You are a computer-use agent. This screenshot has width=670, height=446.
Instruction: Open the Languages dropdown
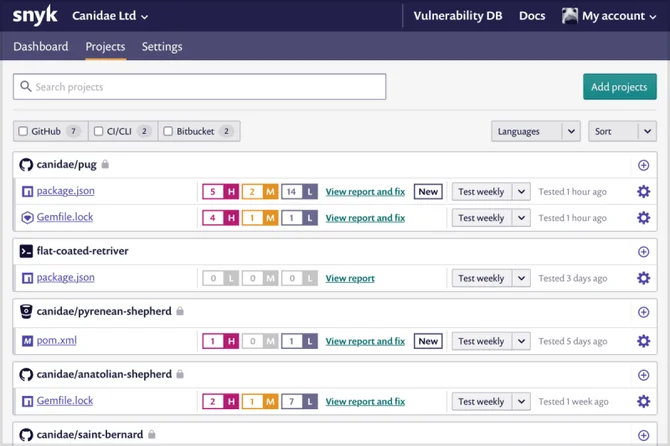[x=535, y=131]
